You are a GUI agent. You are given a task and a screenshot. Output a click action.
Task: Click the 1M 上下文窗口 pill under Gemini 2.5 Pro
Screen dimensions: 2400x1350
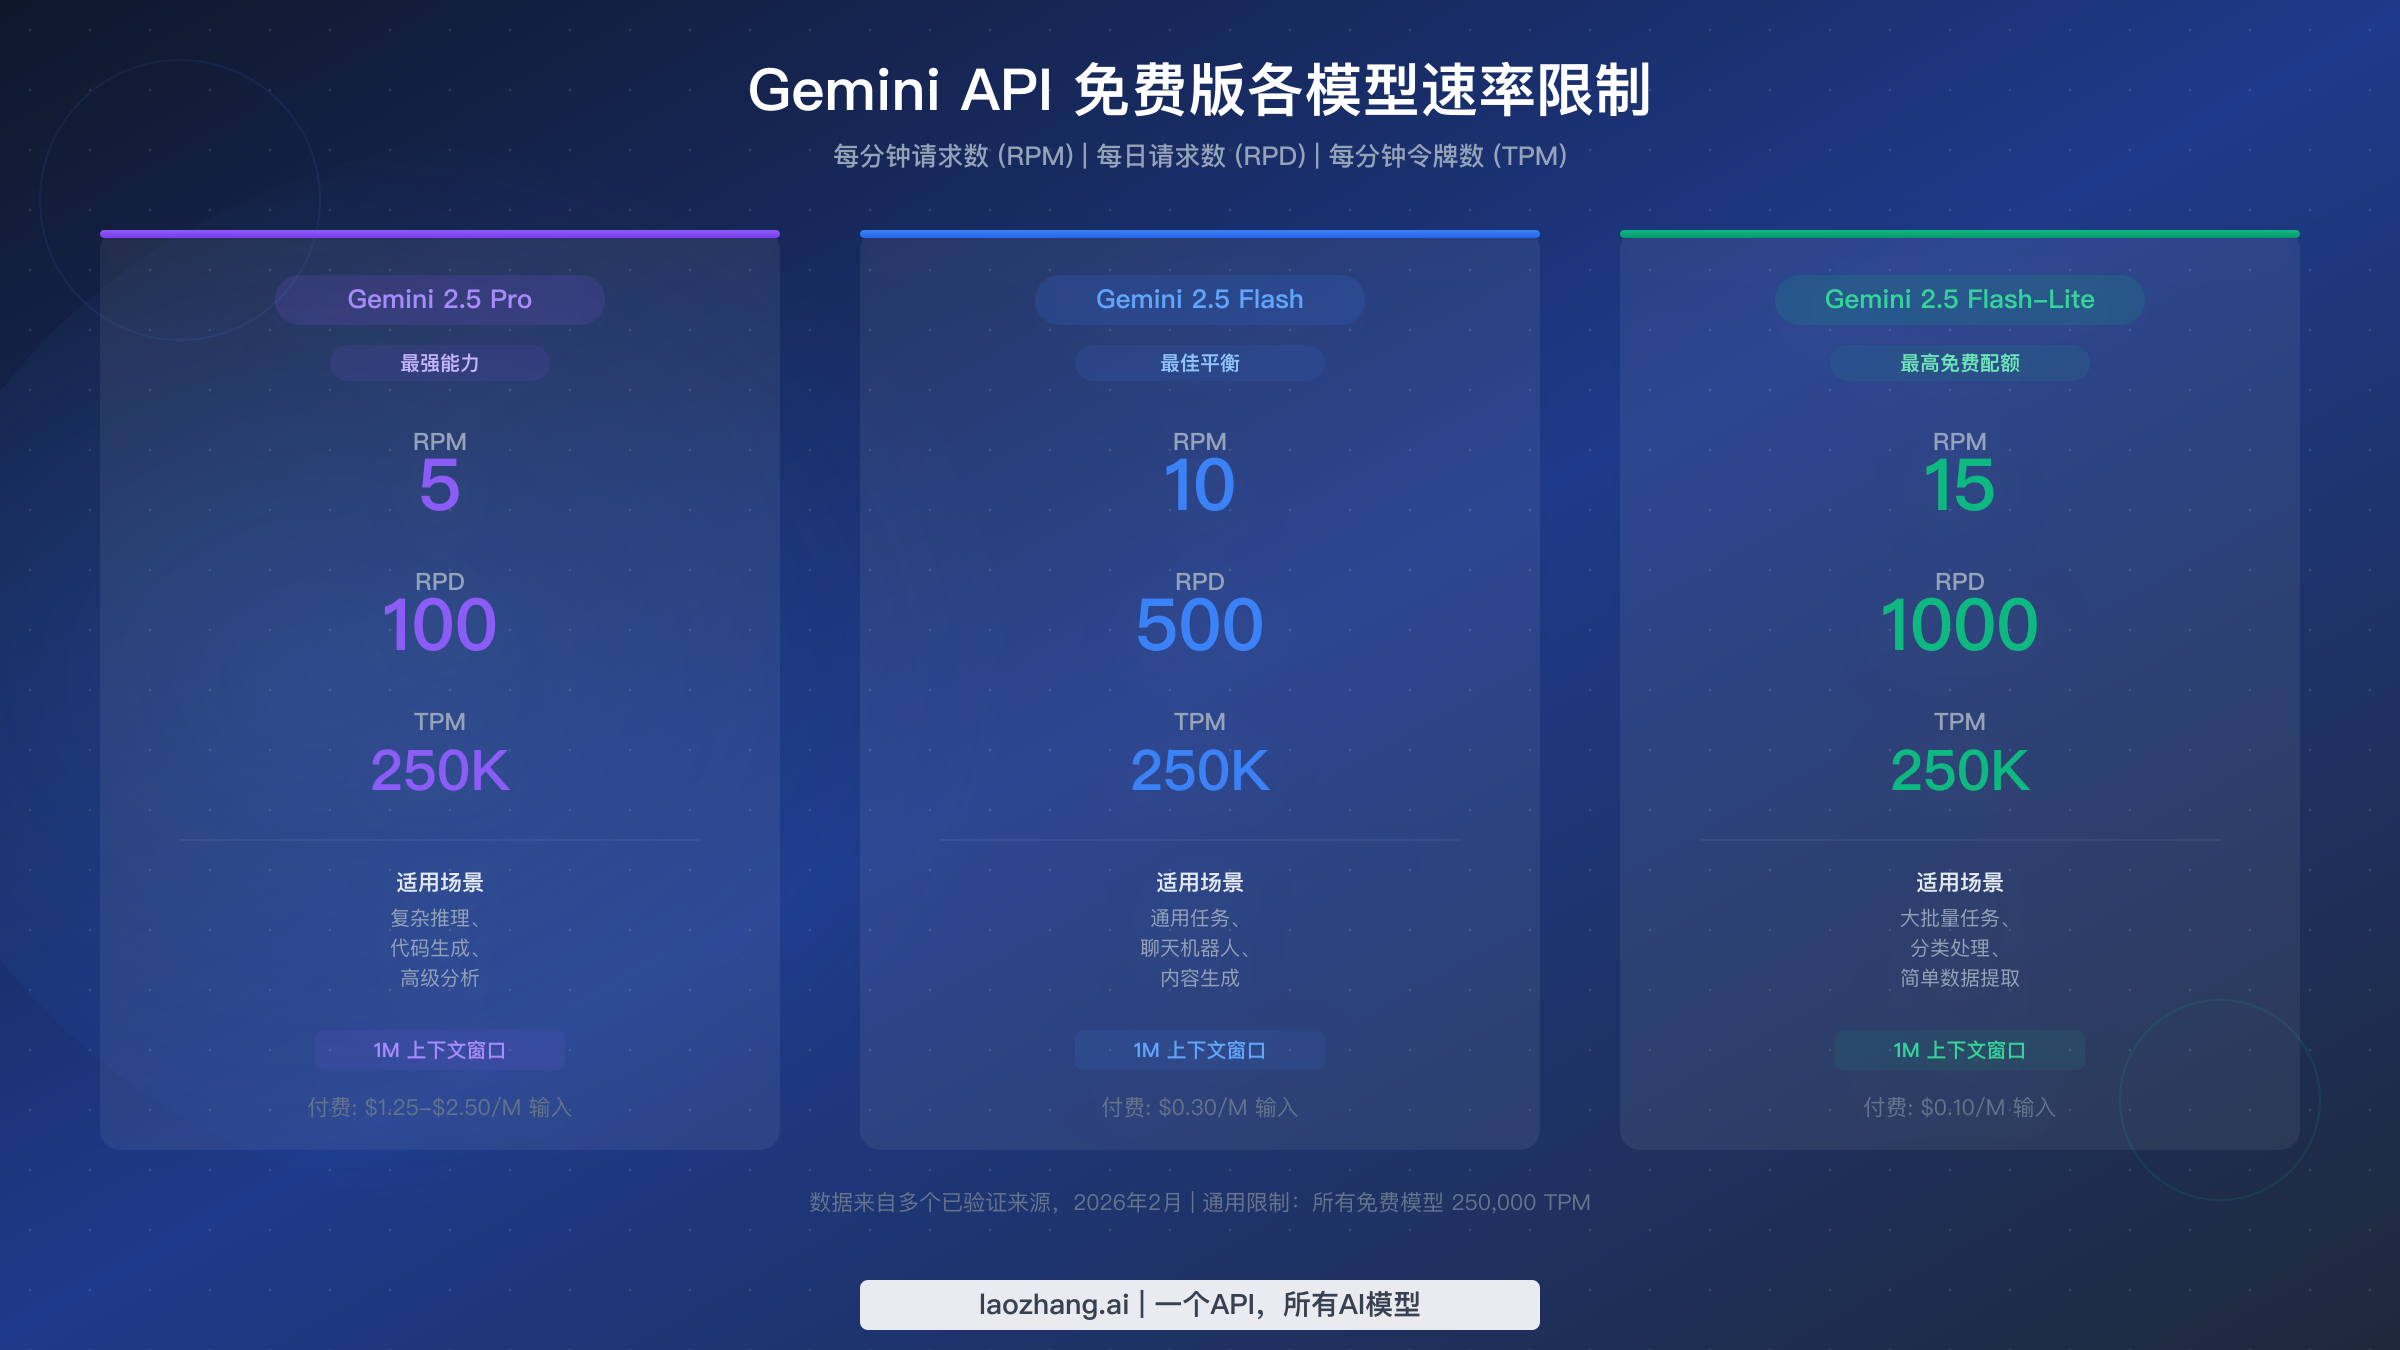click(439, 1049)
